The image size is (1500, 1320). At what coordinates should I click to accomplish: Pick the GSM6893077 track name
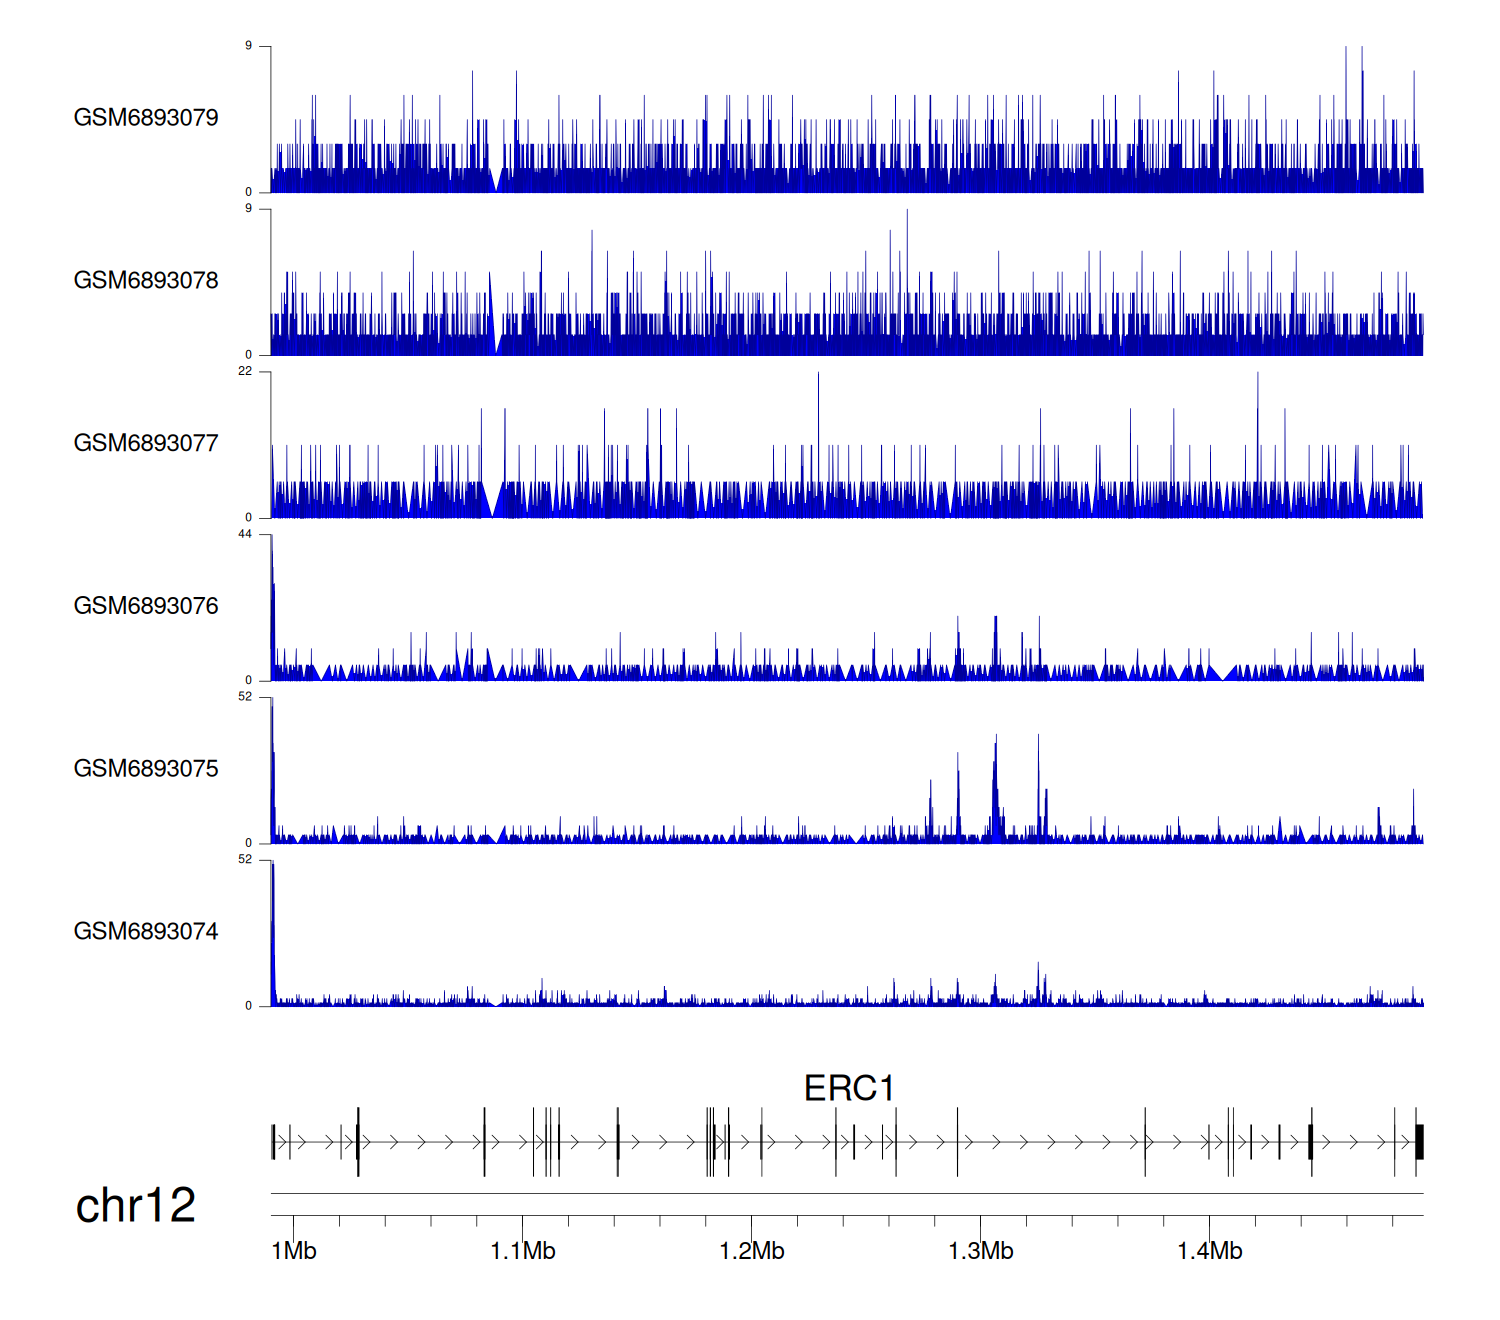pos(146,443)
